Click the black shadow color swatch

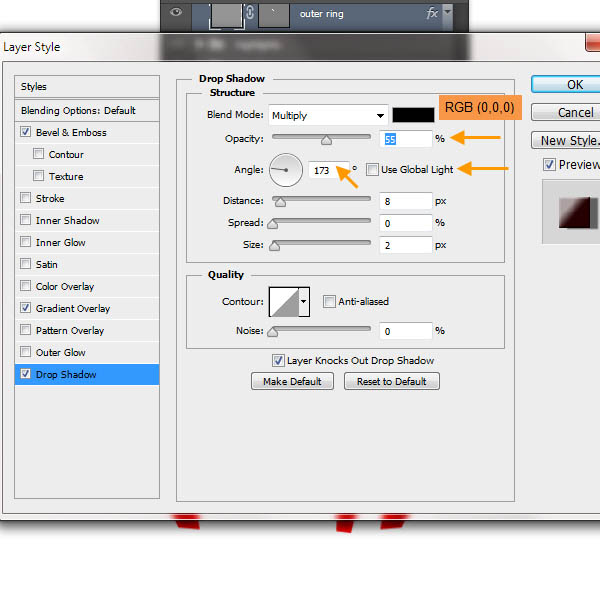pyautogui.click(x=412, y=115)
